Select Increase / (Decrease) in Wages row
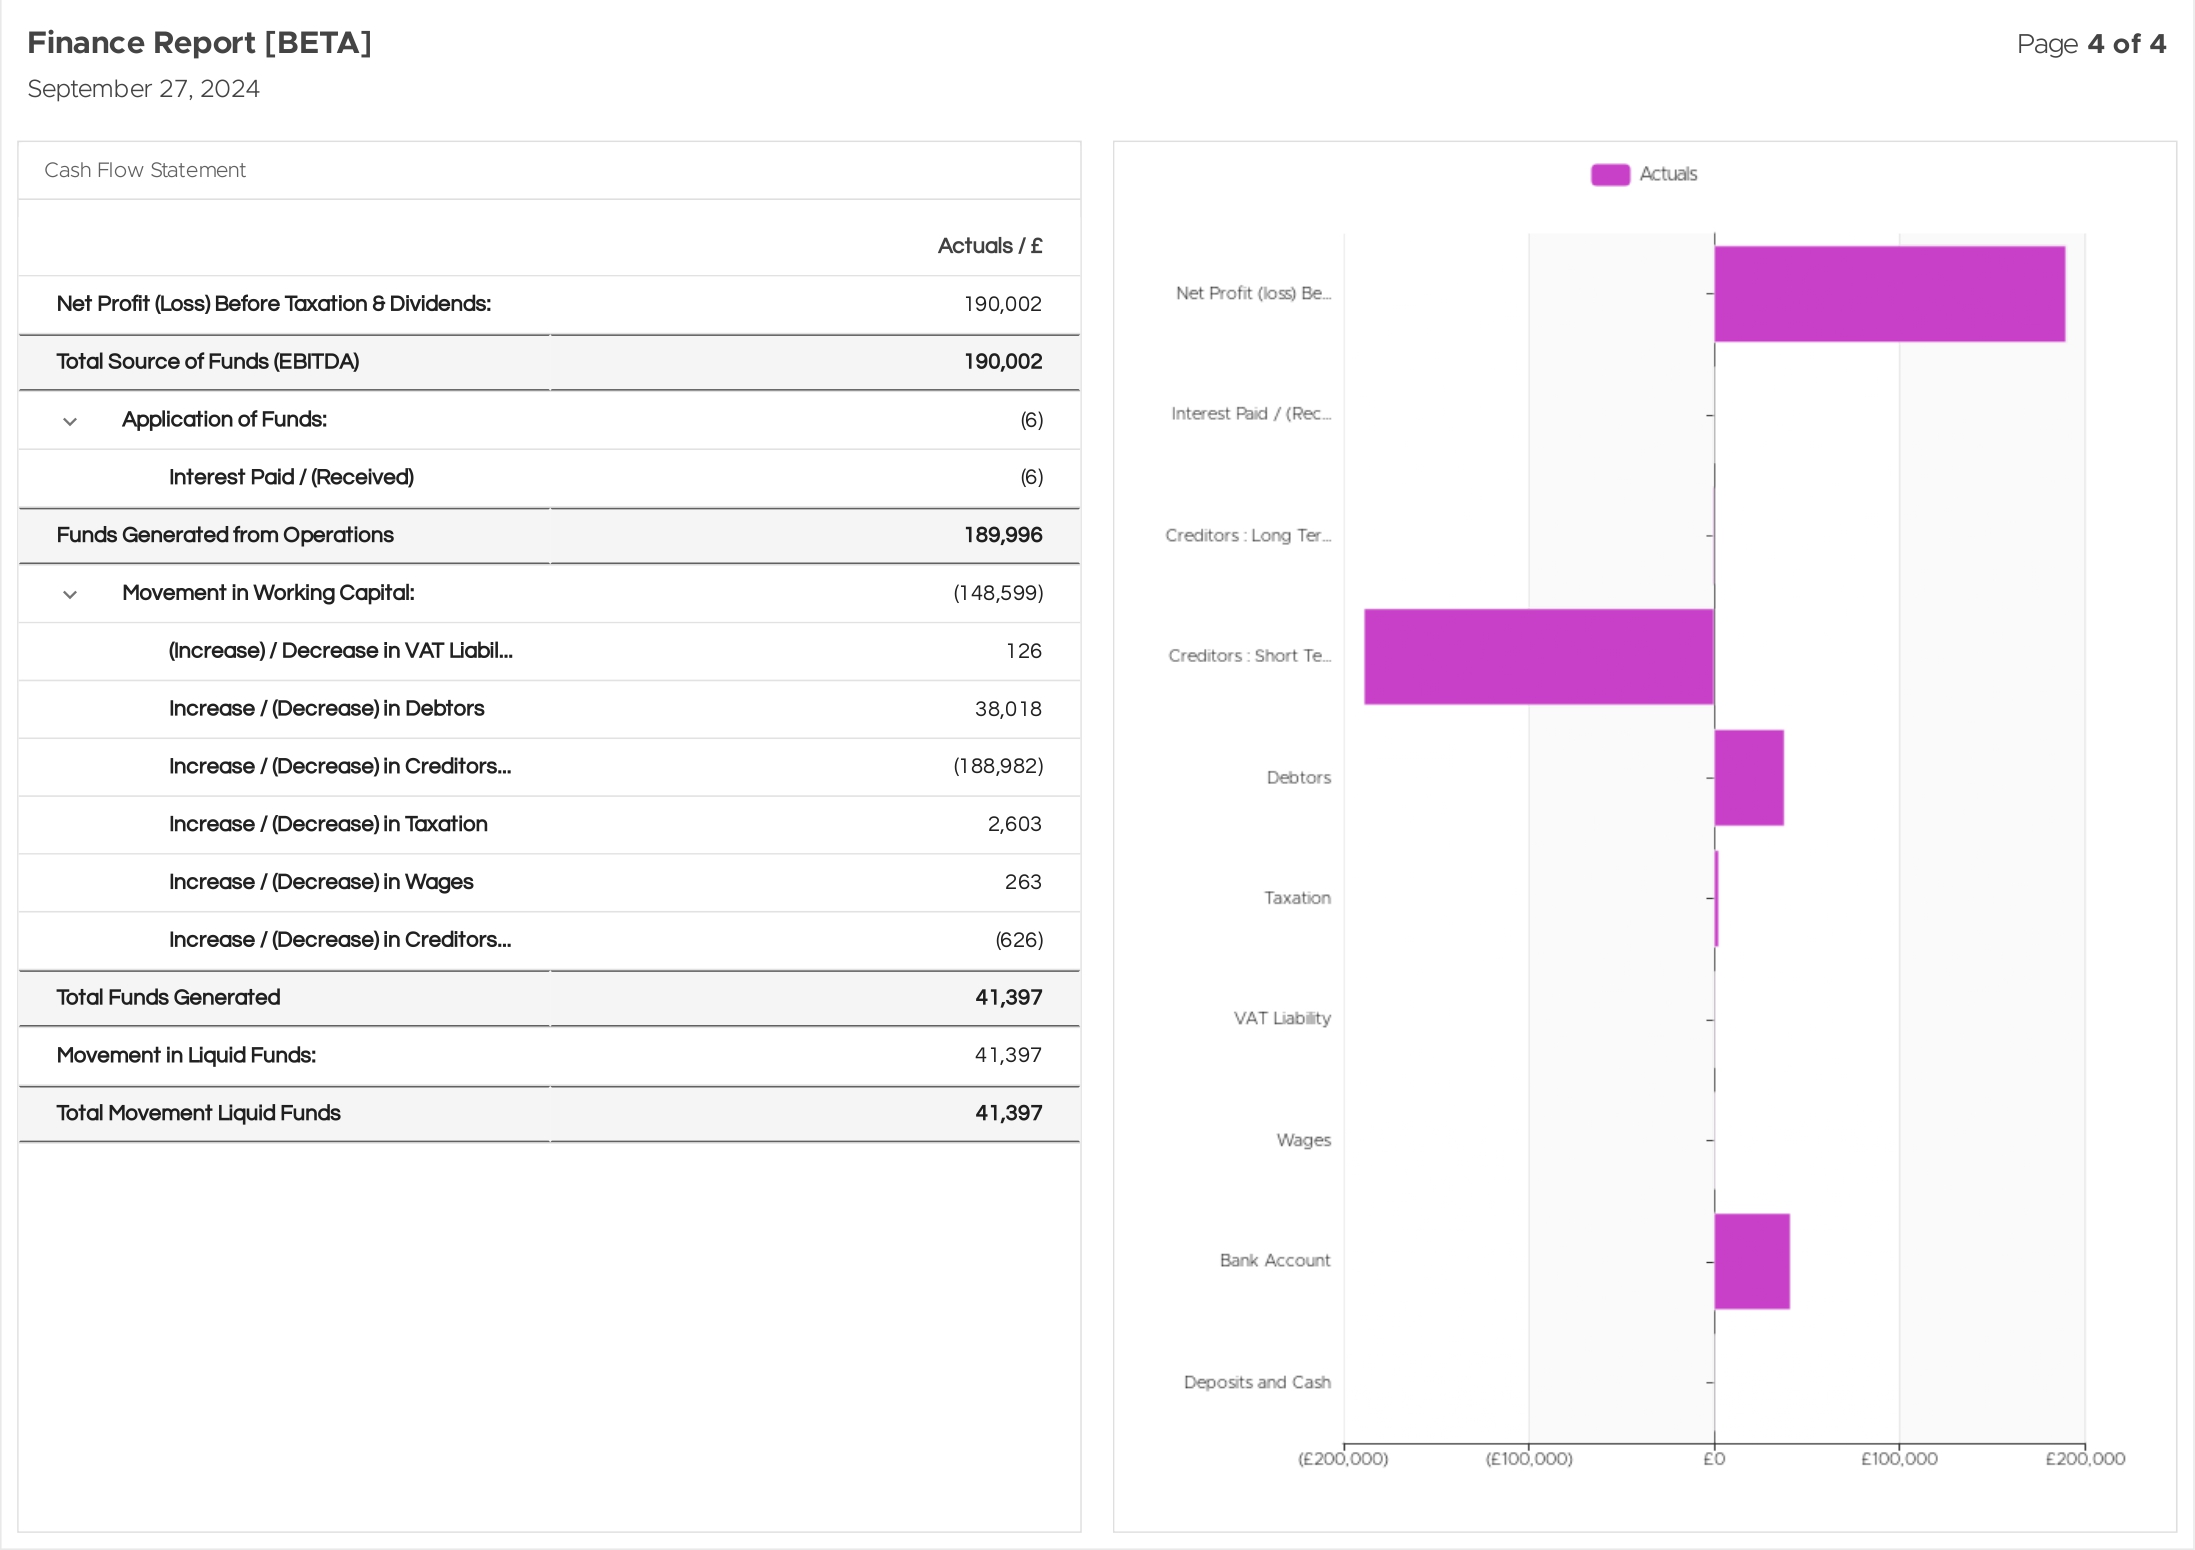Screen dimensions: 2195x1550 (549, 882)
